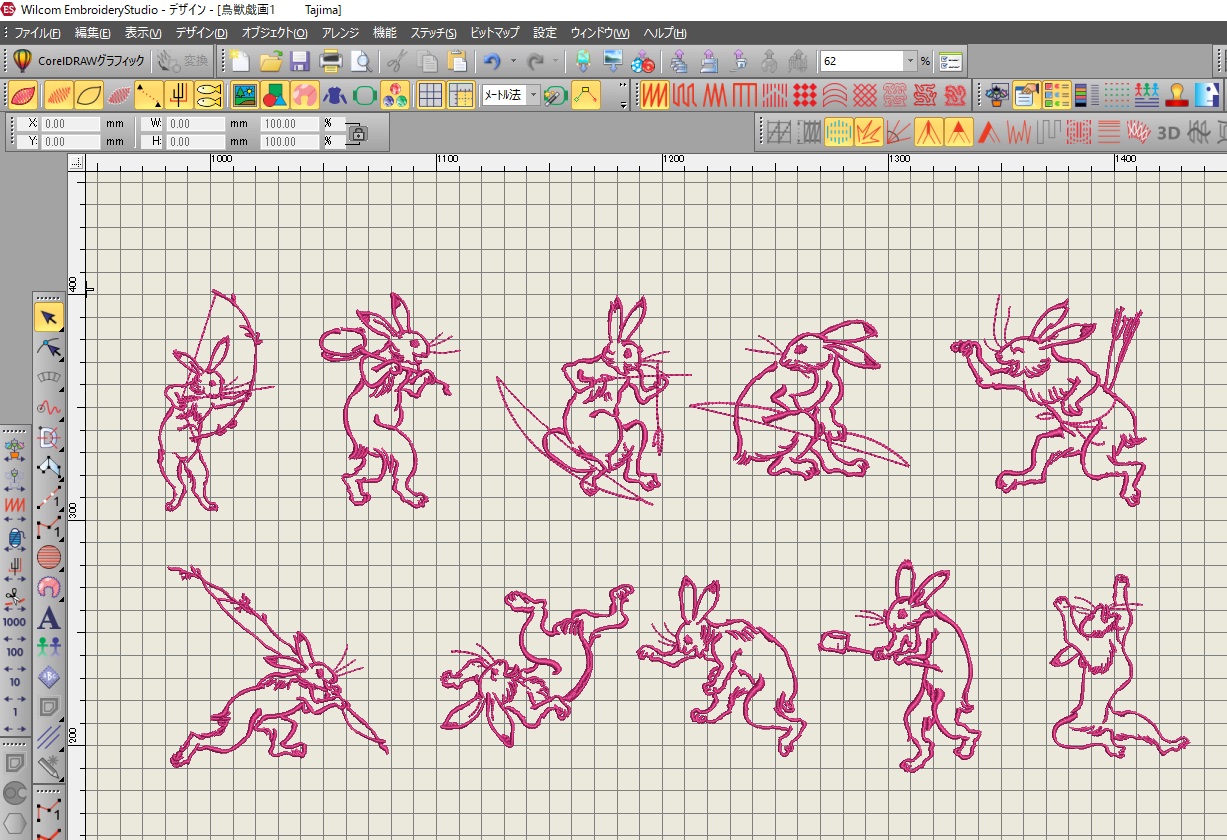The width and height of the screenshot is (1227, 840).
Task: Expand the redo history dropdown arrow
Action: (x=556, y=61)
